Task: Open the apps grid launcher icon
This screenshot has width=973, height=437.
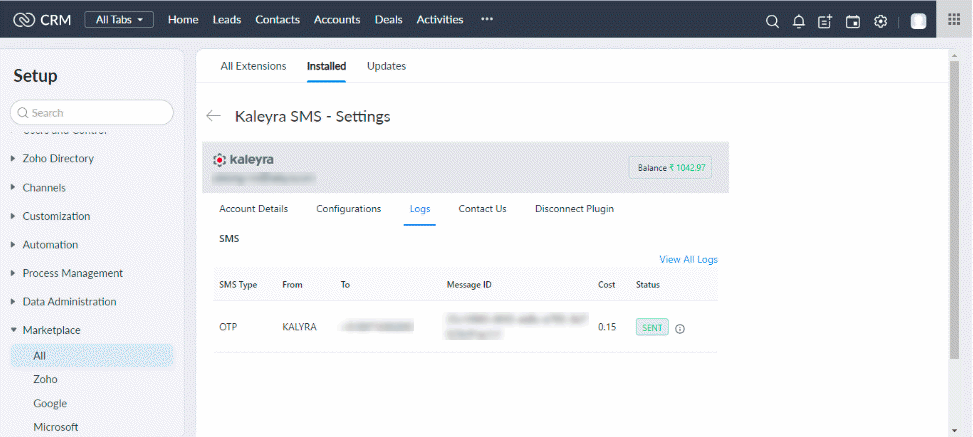Action: click(954, 19)
